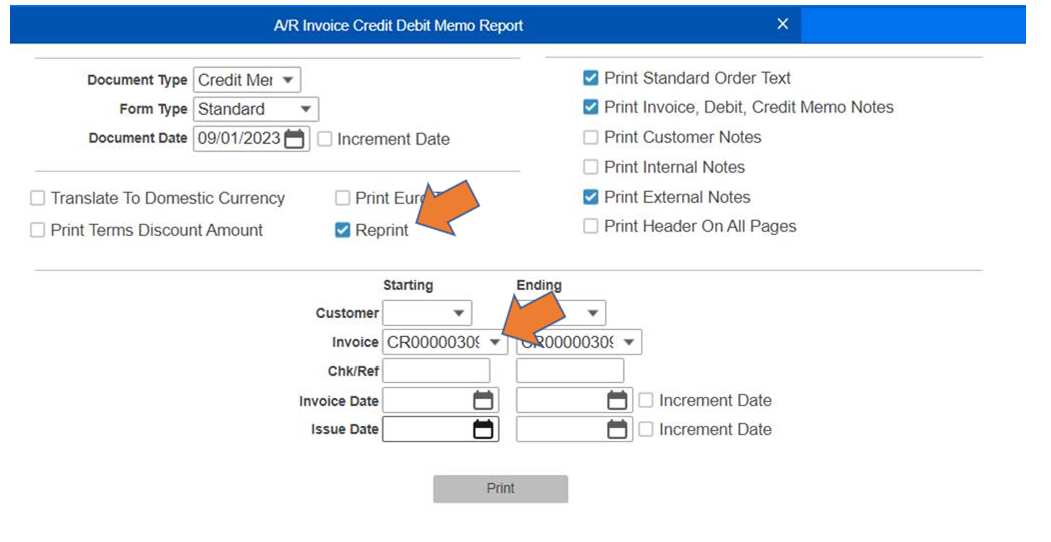This screenshot has width=1051, height=542.
Task: Enable Print Customer Notes option
Action: pos(591,138)
